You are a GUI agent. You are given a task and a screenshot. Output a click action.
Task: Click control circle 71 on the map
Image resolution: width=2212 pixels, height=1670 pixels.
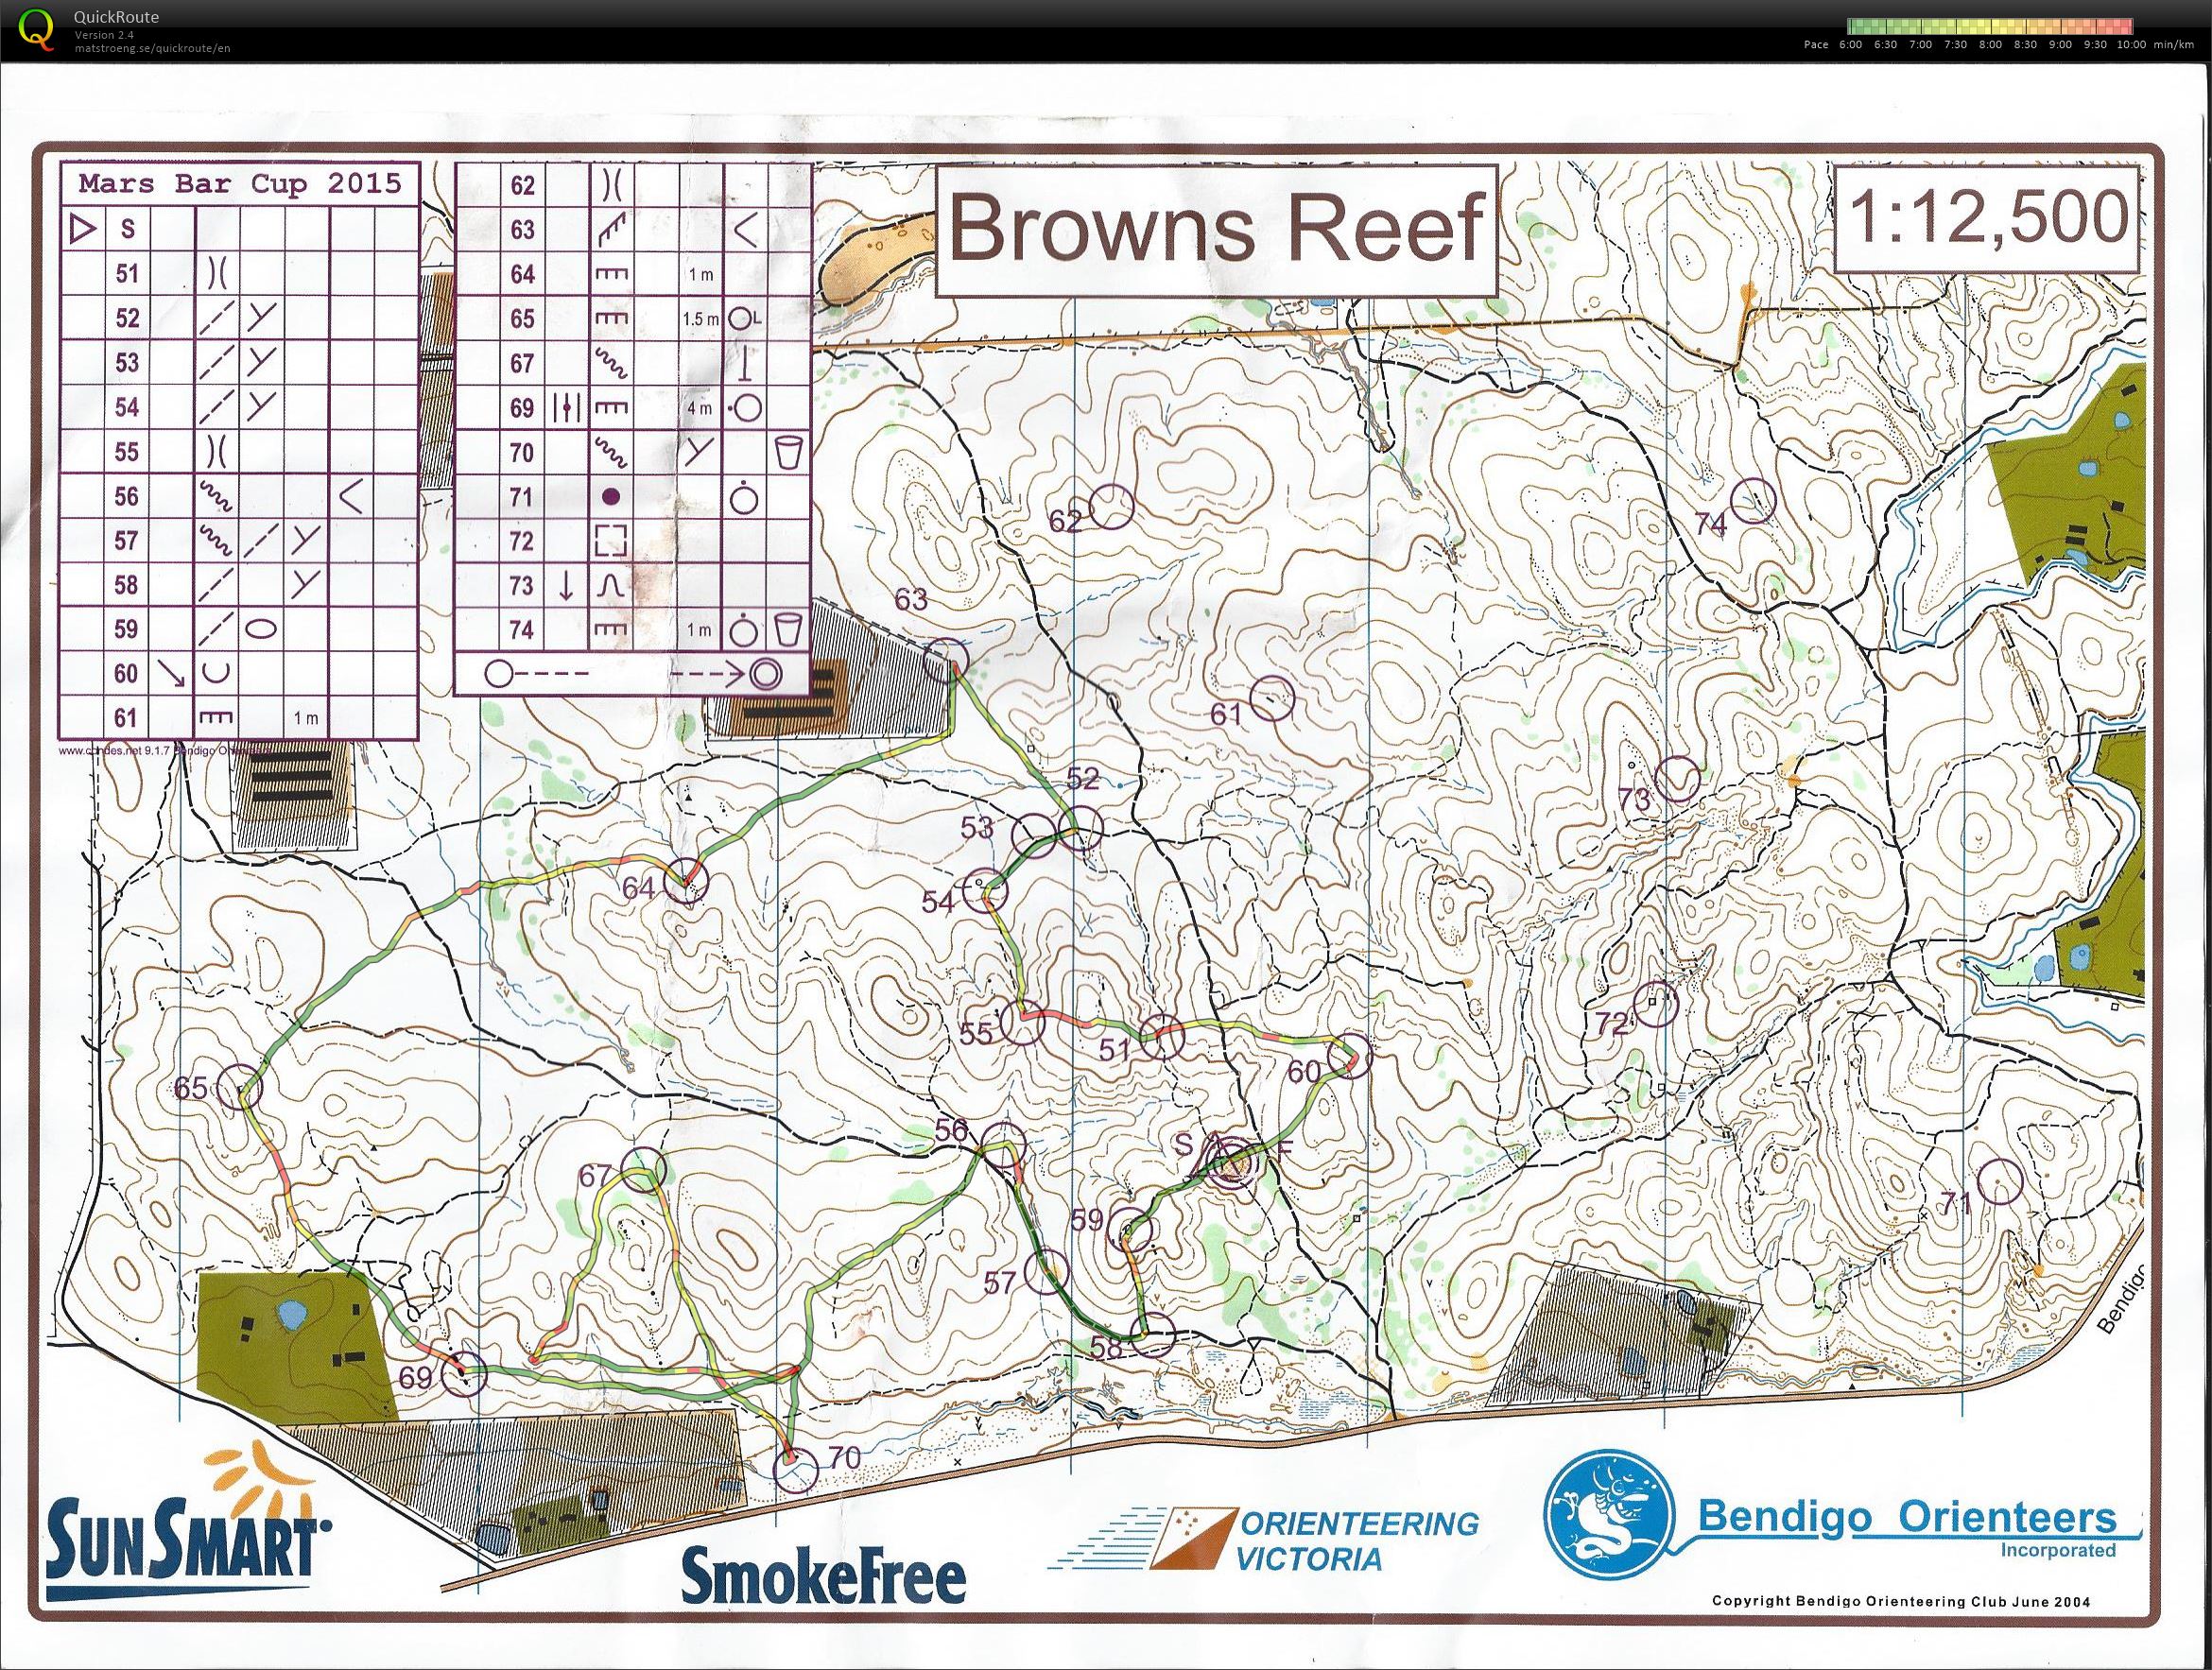pyautogui.click(x=2001, y=1182)
